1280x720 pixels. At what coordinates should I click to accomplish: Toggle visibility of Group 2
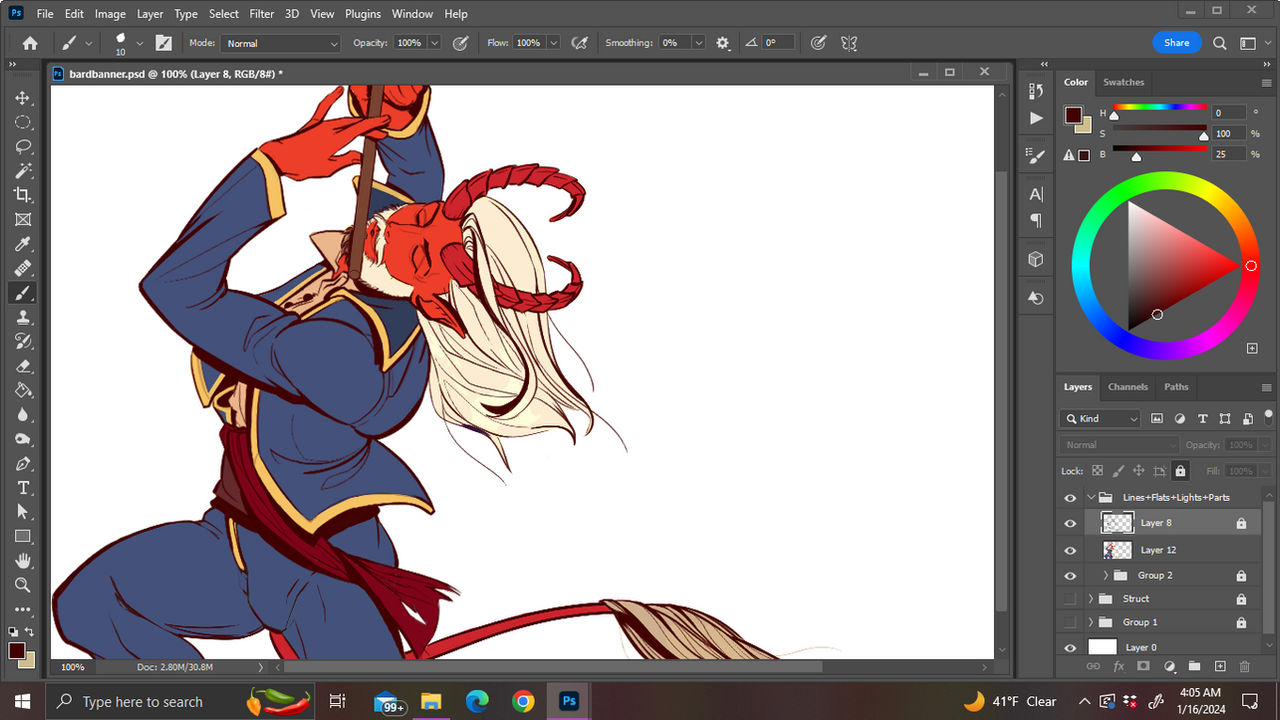click(x=1070, y=575)
